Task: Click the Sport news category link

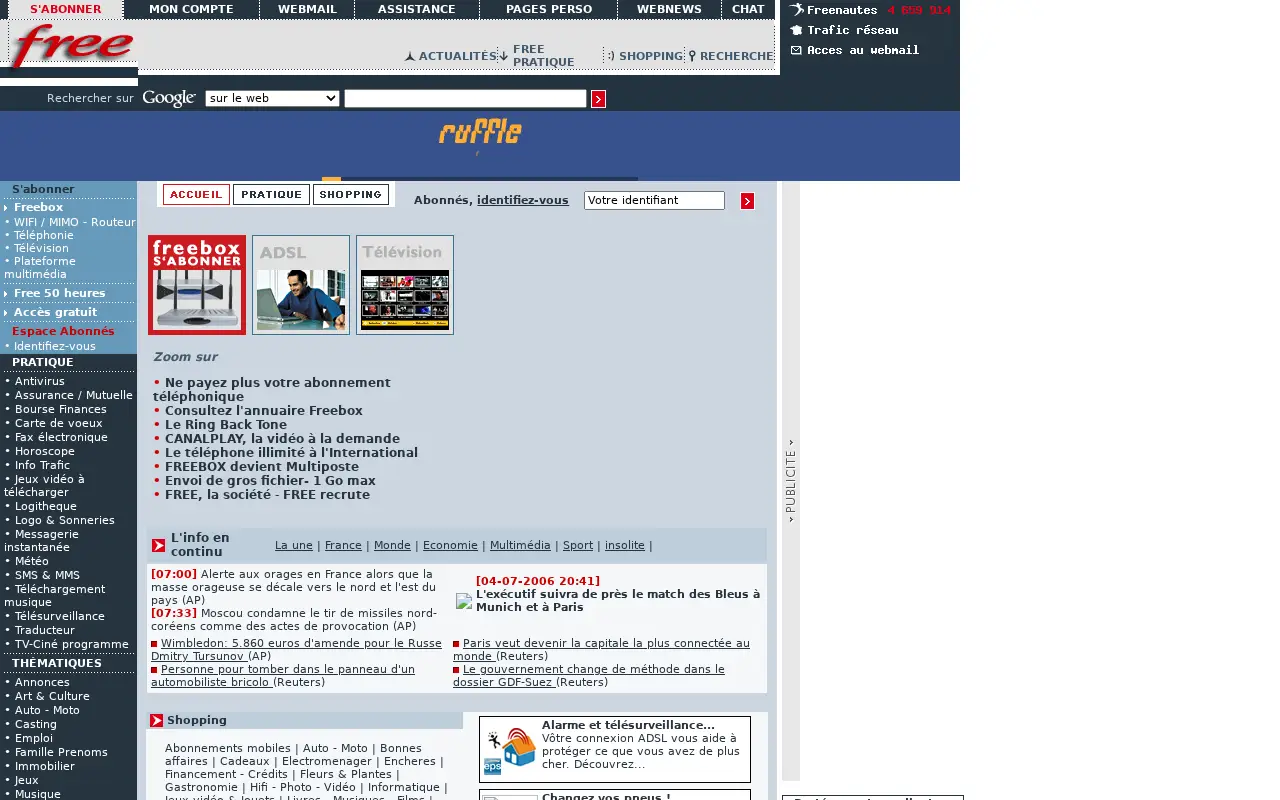Action: click(x=578, y=545)
